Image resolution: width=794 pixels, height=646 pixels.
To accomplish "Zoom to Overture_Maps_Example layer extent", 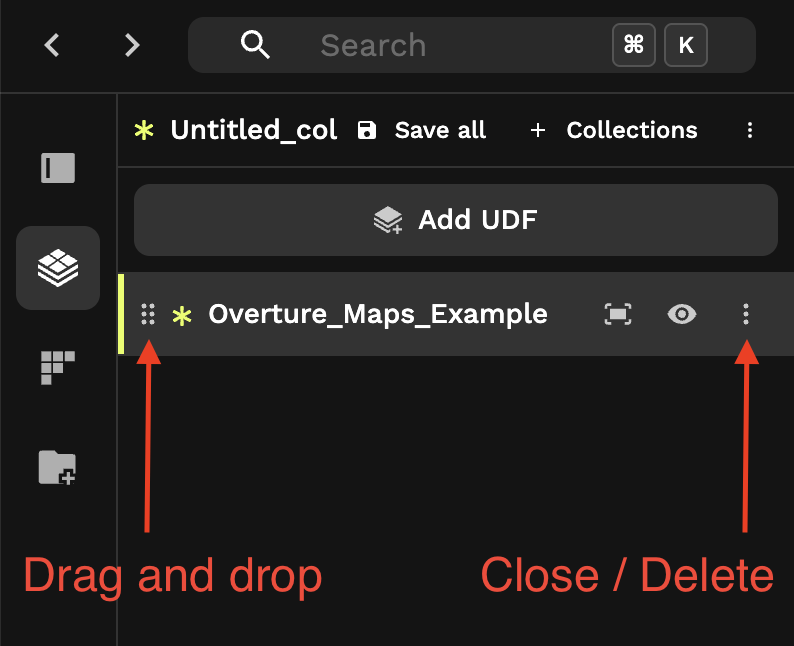I will pyautogui.click(x=618, y=314).
